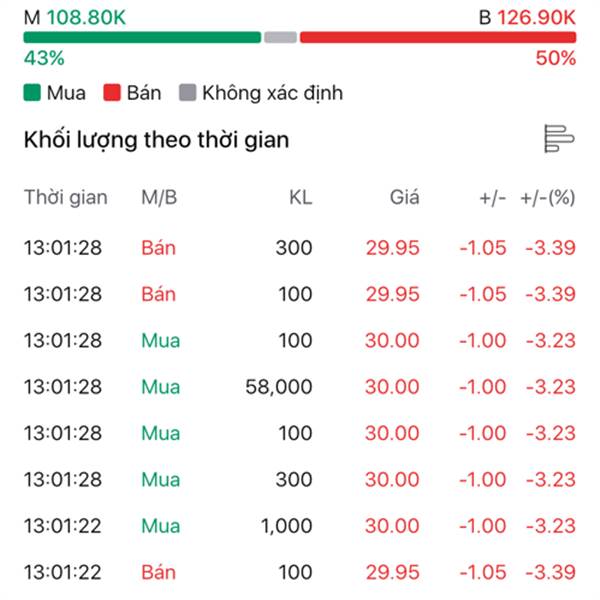The image size is (600, 600).
Task: Open the volume-by-price chart icon
Action: (559, 139)
